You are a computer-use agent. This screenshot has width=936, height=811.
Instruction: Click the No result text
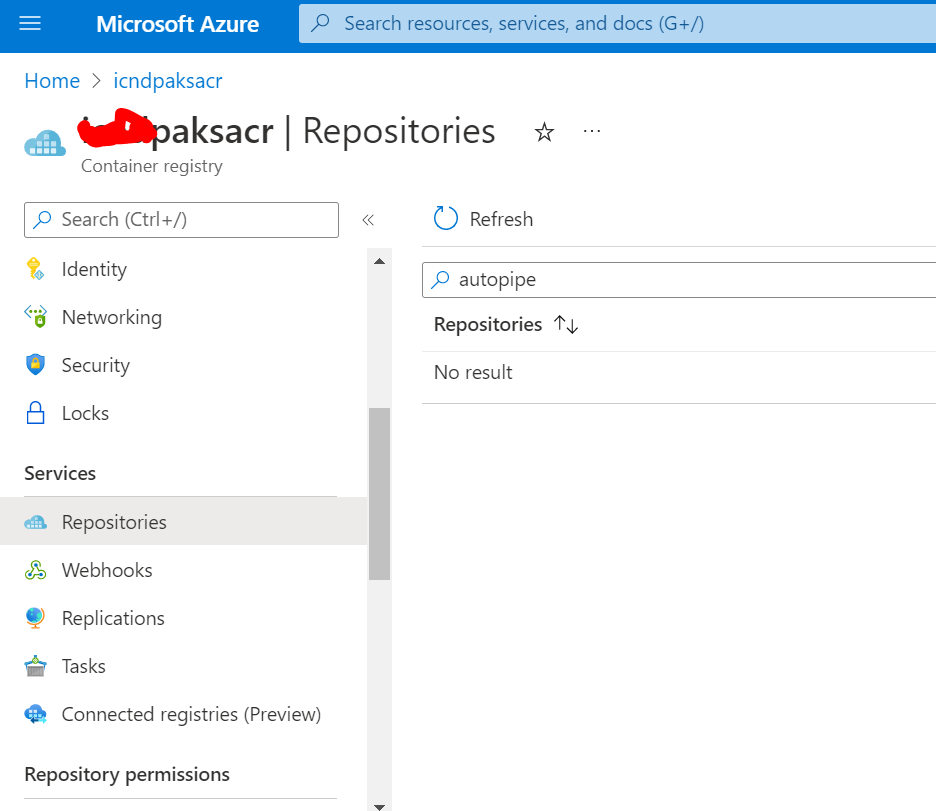point(473,372)
